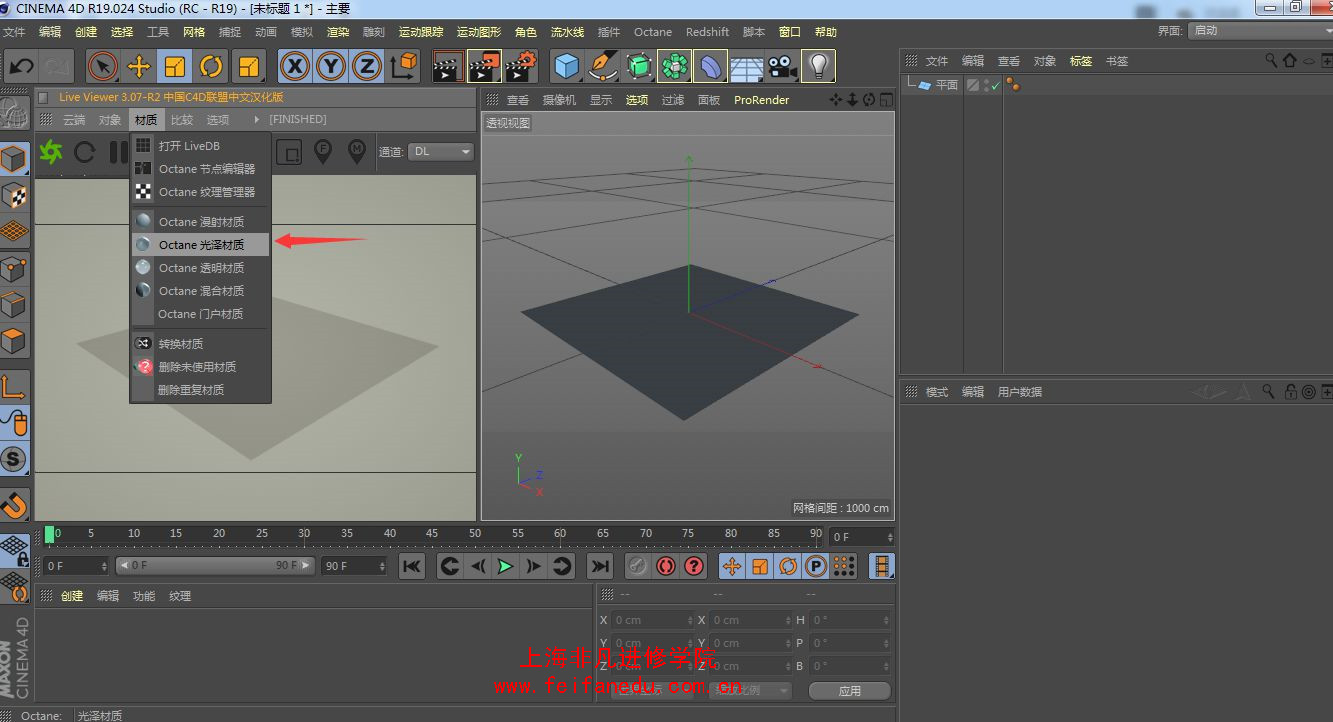This screenshot has height=722, width=1333.
Task: Restart the Live Viewer render
Action: tap(85, 152)
